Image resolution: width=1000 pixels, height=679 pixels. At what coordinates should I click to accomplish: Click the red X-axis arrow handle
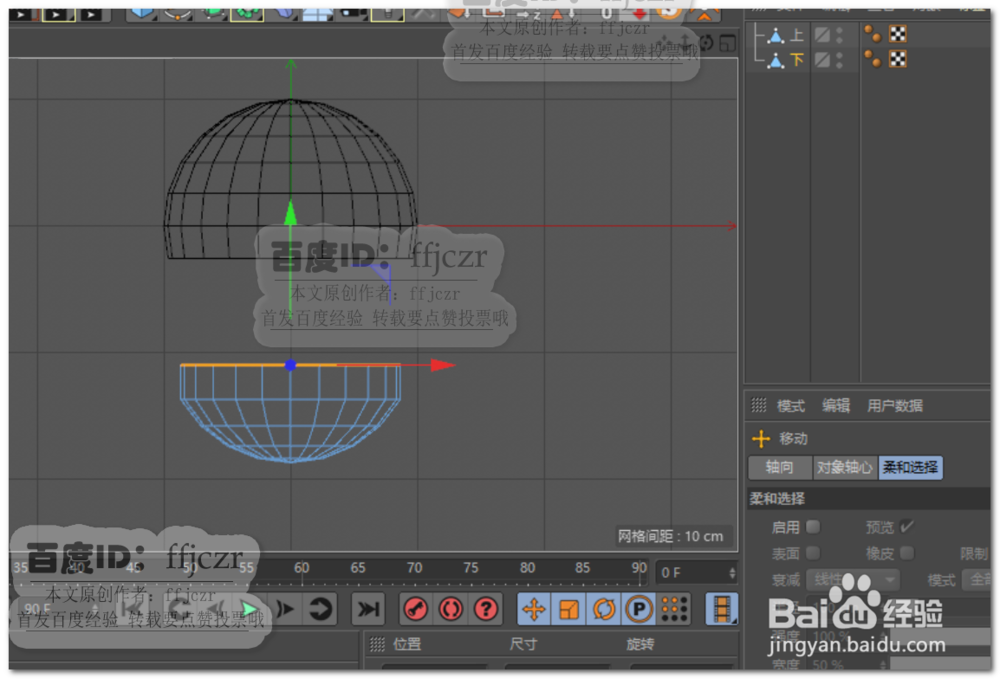click(x=443, y=365)
